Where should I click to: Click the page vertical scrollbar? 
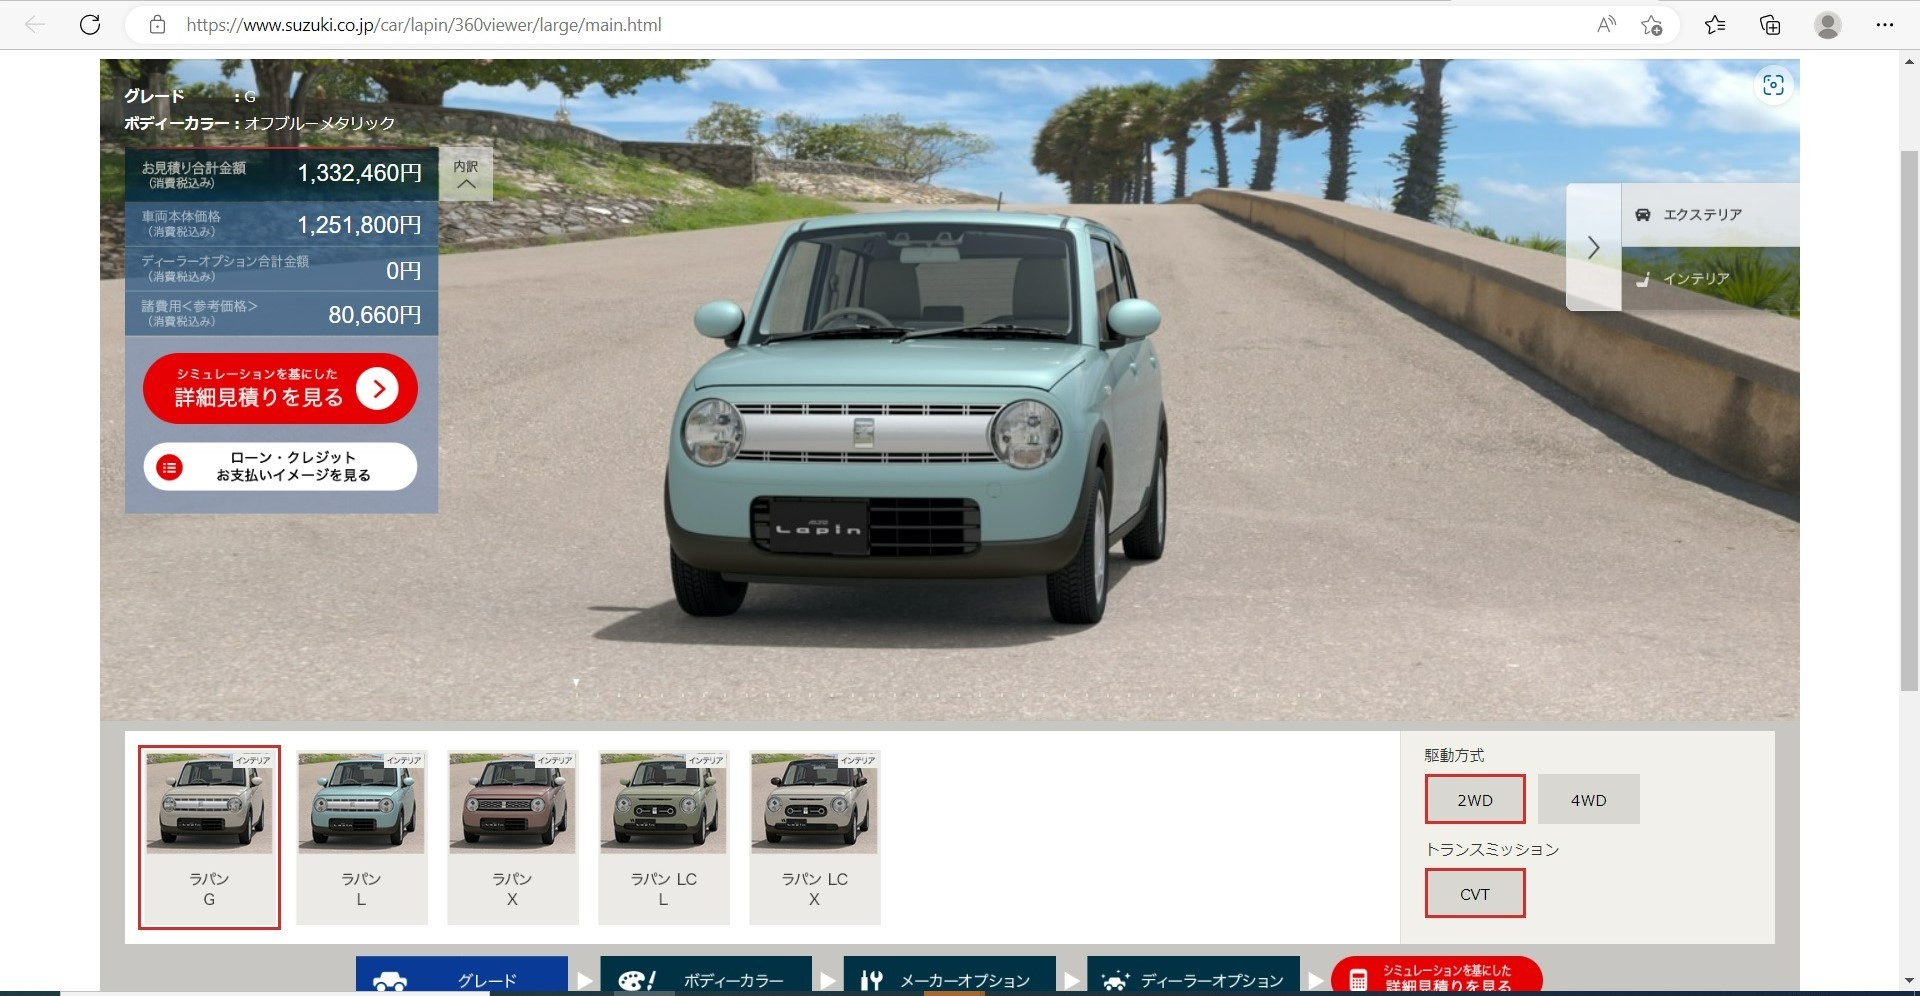pos(1909,420)
